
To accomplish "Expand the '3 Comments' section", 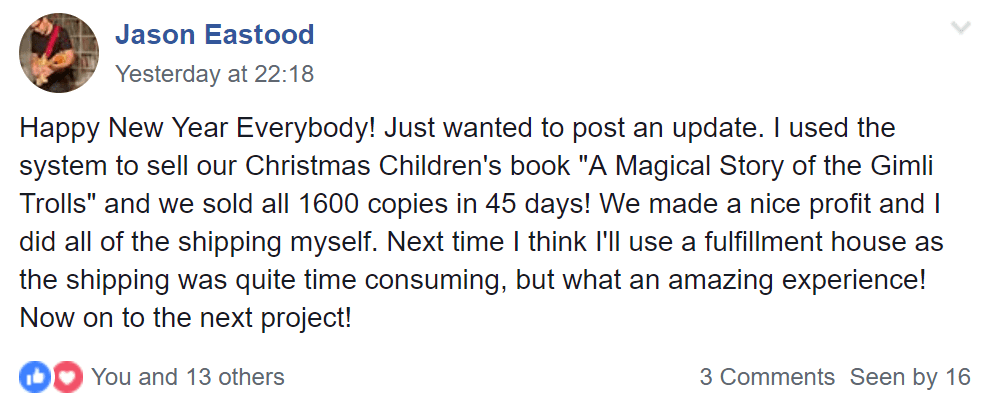I will tap(767, 377).
